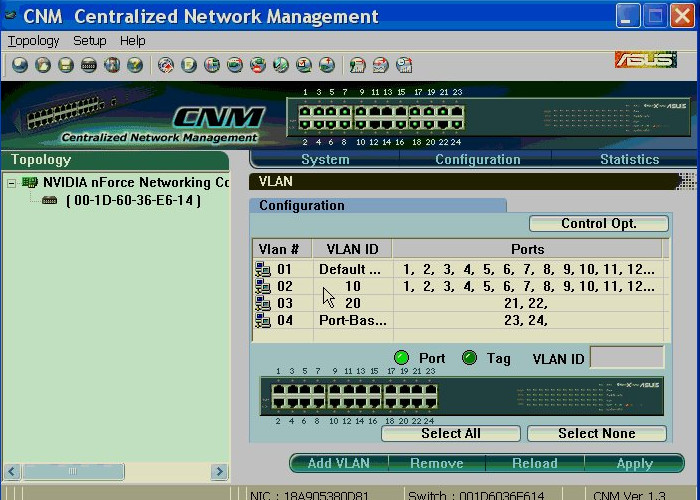The image size is (700, 500).
Task: Click the slanted pen toolbar icon
Action: pyautogui.click(x=281, y=65)
